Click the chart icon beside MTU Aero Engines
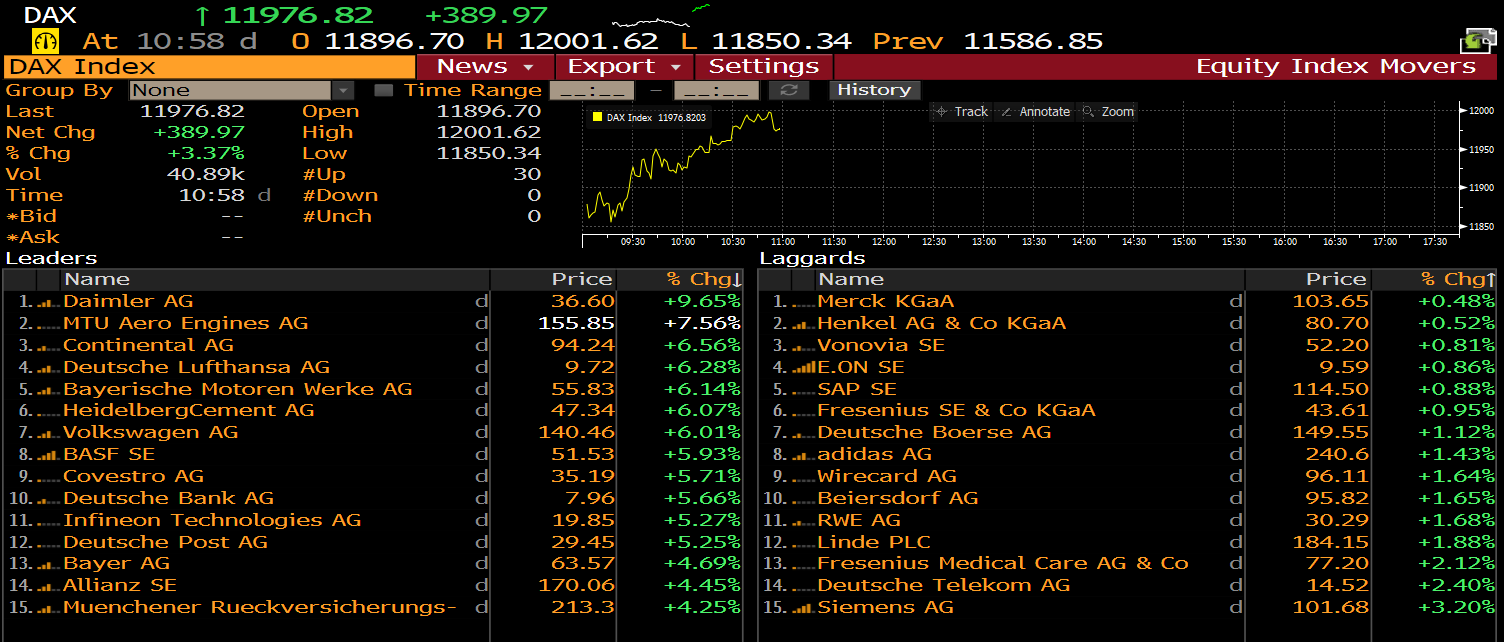The height and width of the screenshot is (642, 1504). (x=50, y=324)
